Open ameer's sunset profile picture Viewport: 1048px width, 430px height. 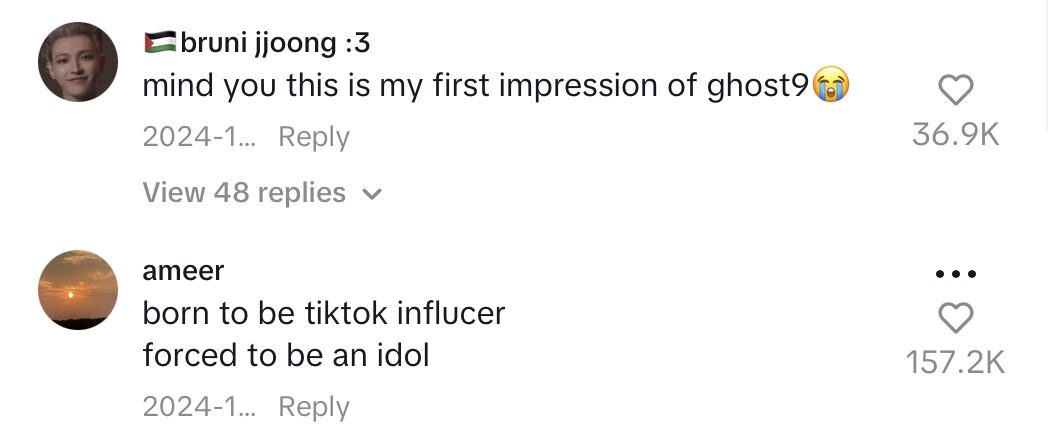pyautogui.click(x=78, y=291)
